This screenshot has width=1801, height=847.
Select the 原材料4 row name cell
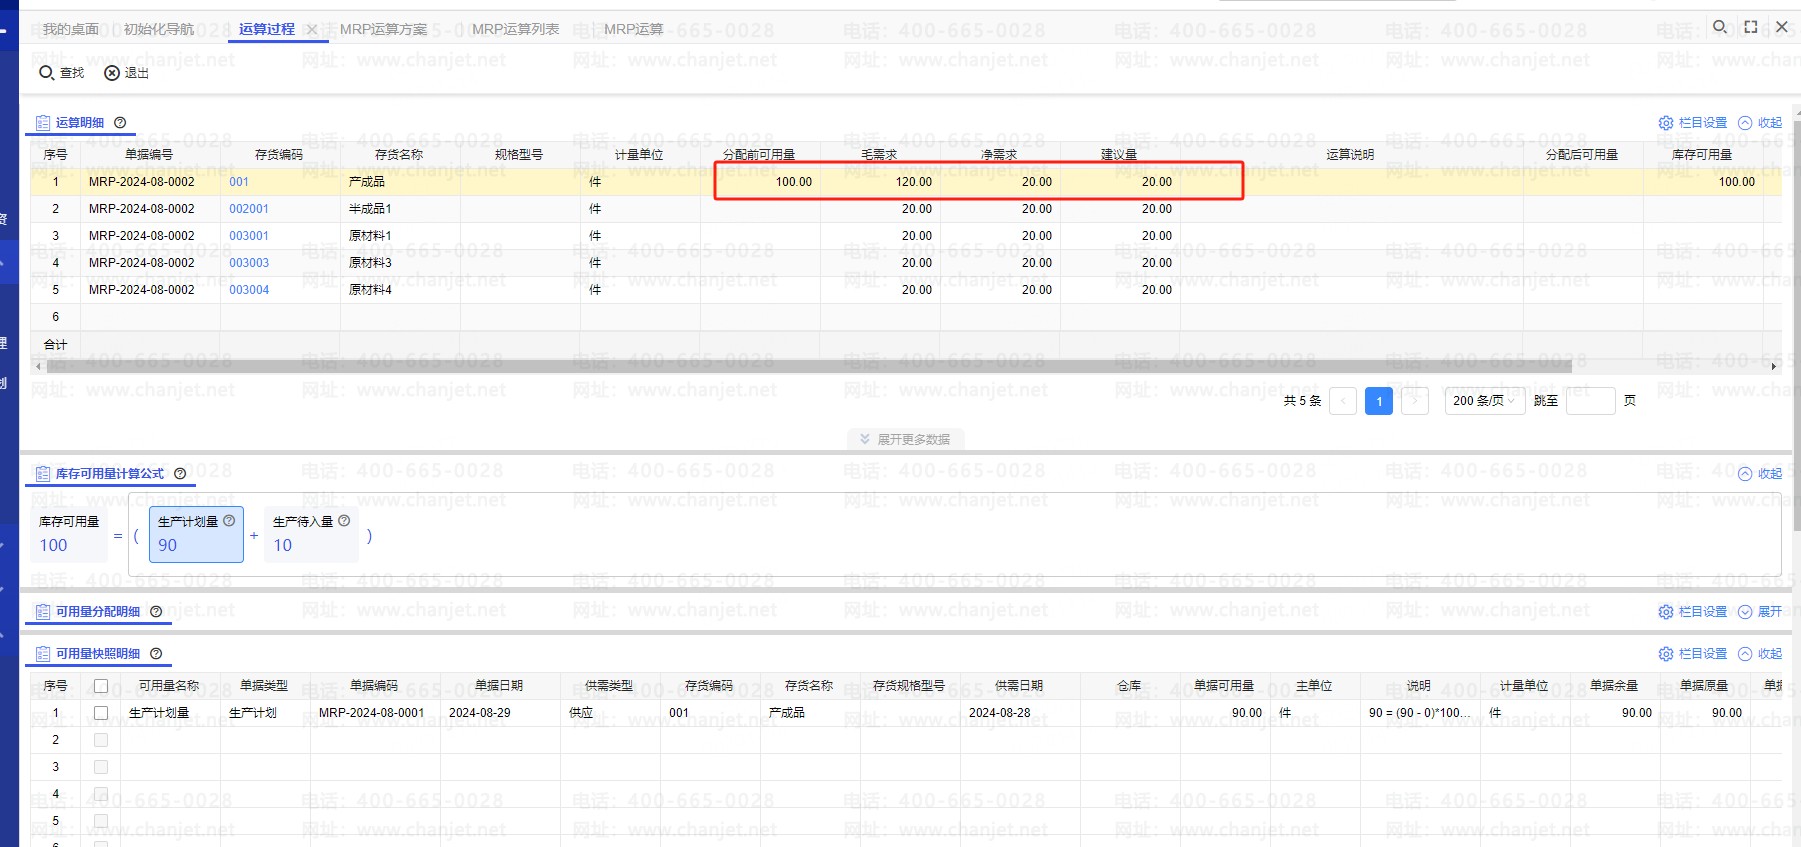click(400, 290)
